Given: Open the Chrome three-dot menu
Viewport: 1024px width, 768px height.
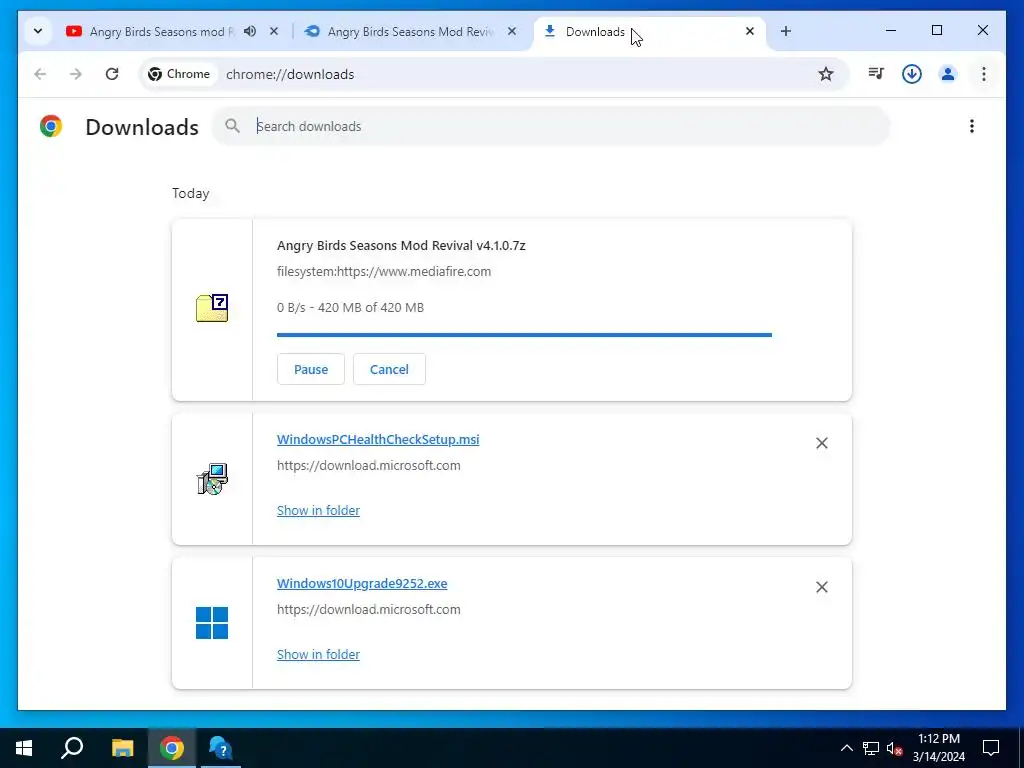Looking at the screenshot, I should [984, 74].
